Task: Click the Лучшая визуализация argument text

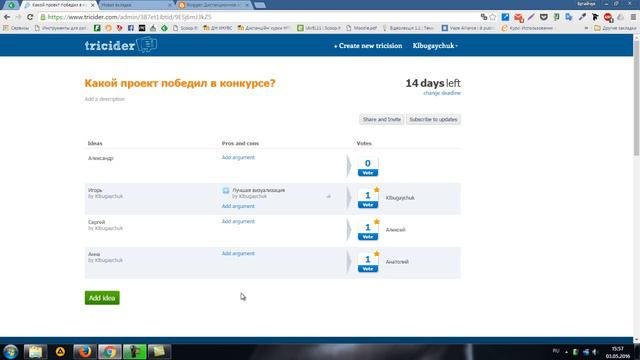Action: pyautogui.click(x=258, y=190)
